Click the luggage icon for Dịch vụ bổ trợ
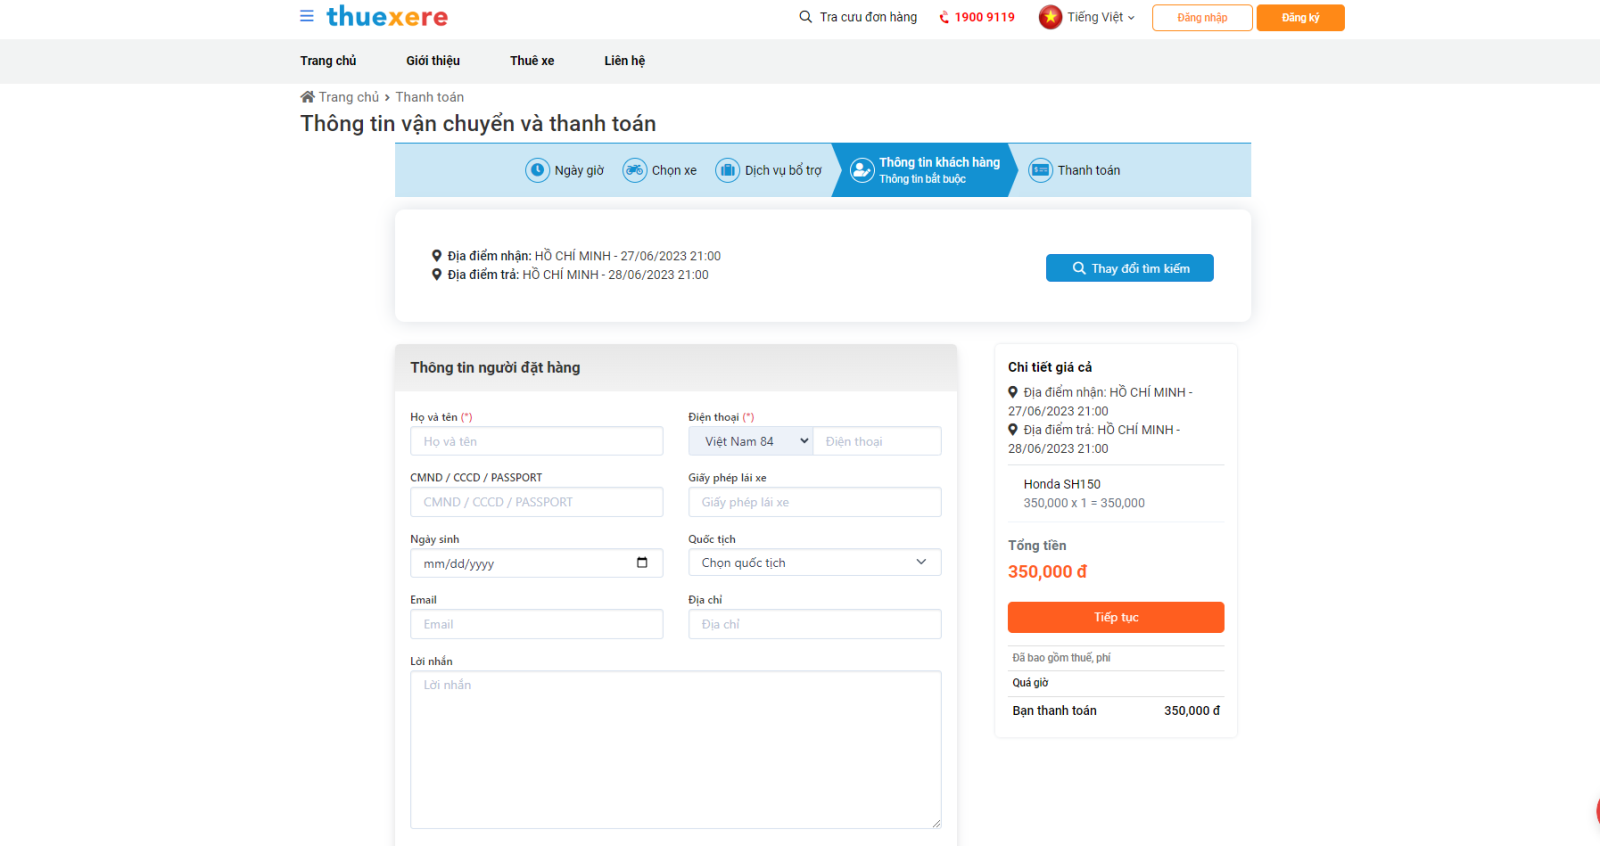 (x=727, y=170)
